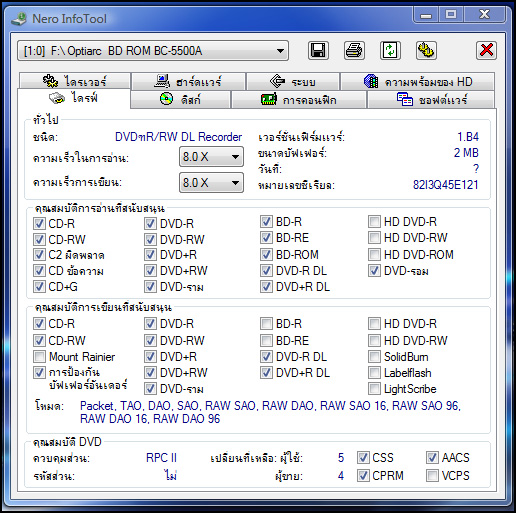
Task: Toggle CD+G read checkbox
Action: click(39, 286)
